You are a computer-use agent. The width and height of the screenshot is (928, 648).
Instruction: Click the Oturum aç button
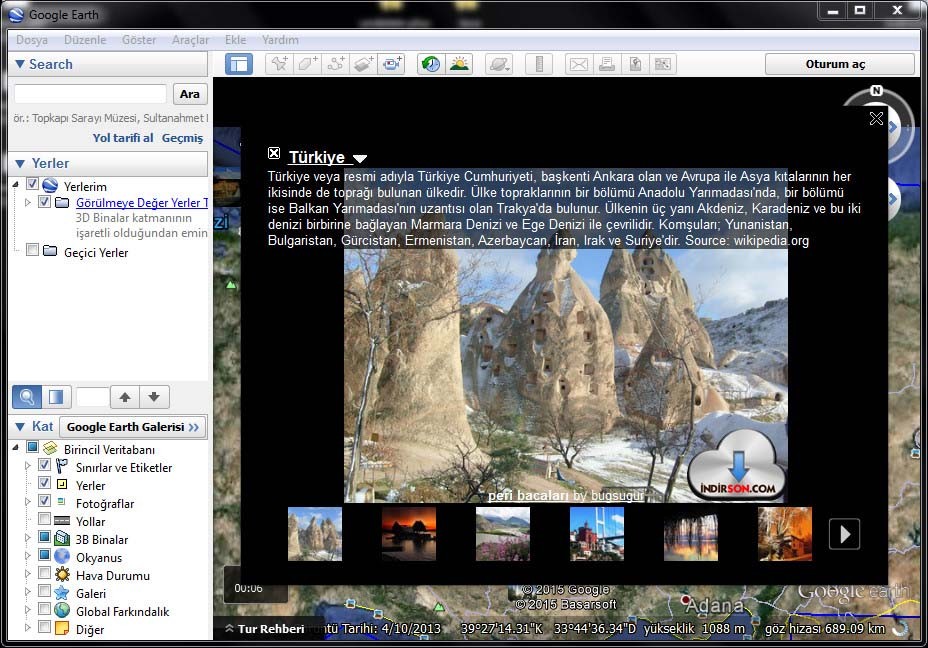coord(840,64)
